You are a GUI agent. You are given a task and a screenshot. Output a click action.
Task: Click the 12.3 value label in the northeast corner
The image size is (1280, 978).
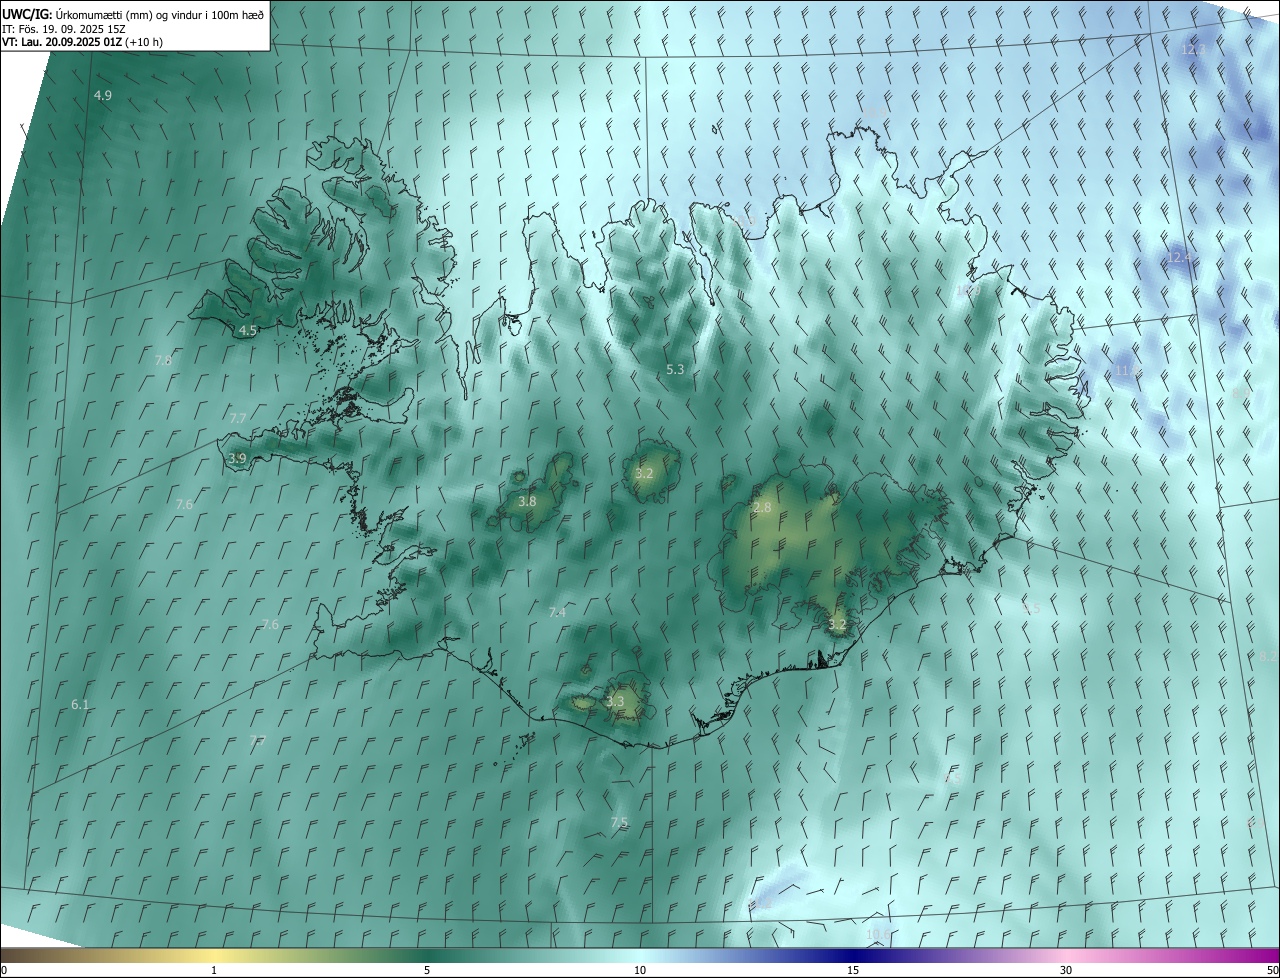pyautogui.click(x=1194, y=49)
